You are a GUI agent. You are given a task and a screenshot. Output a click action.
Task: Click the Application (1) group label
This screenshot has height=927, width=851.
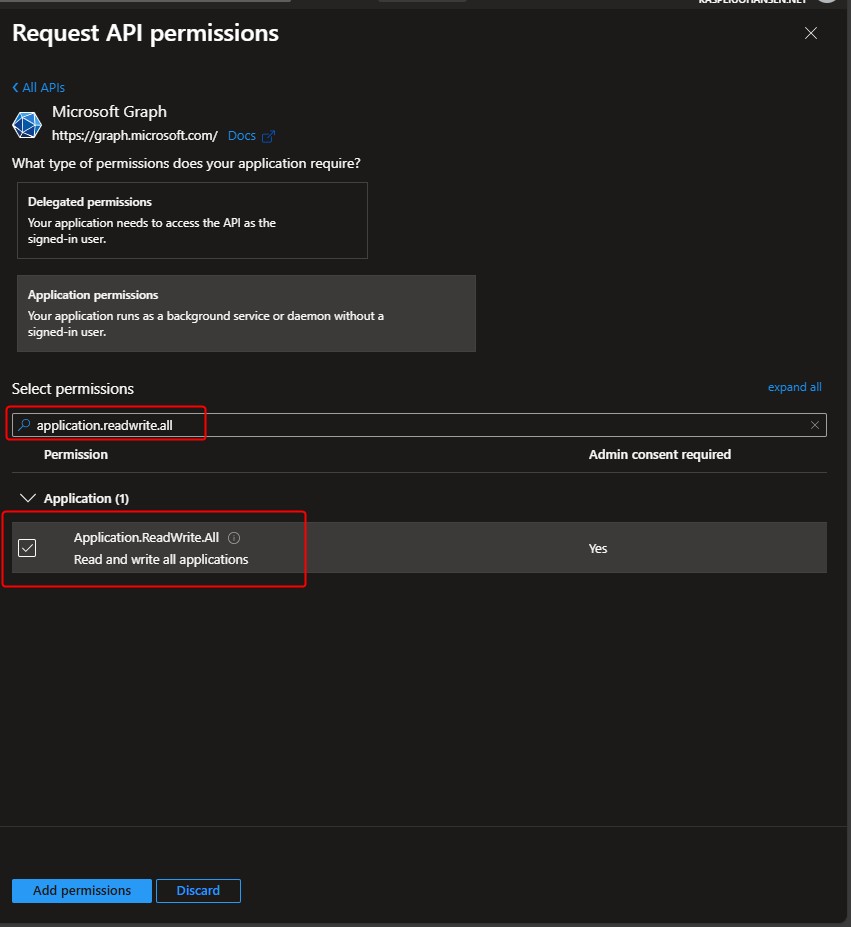[x=86, y=498]
